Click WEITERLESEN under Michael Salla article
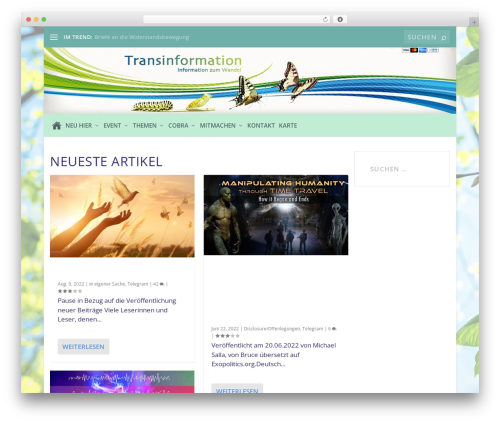 coord(237,389)
